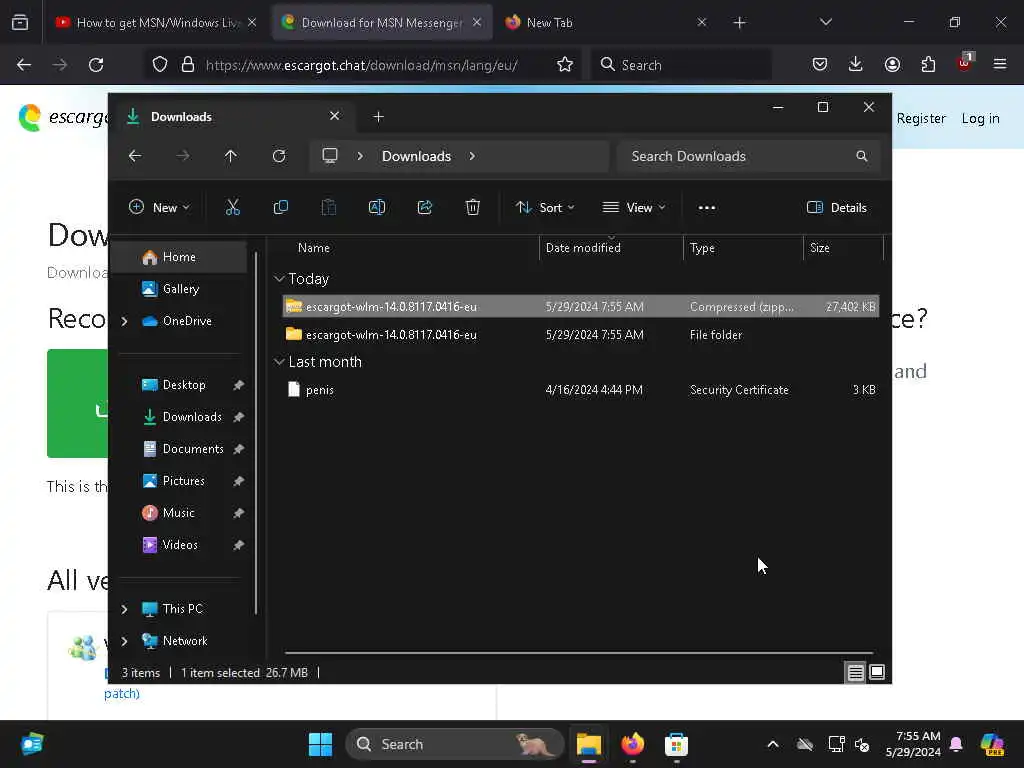The image size is (1024, 768).
Task: Open Firefox shield tracking protection icon
Action: (x=160, y=65)
